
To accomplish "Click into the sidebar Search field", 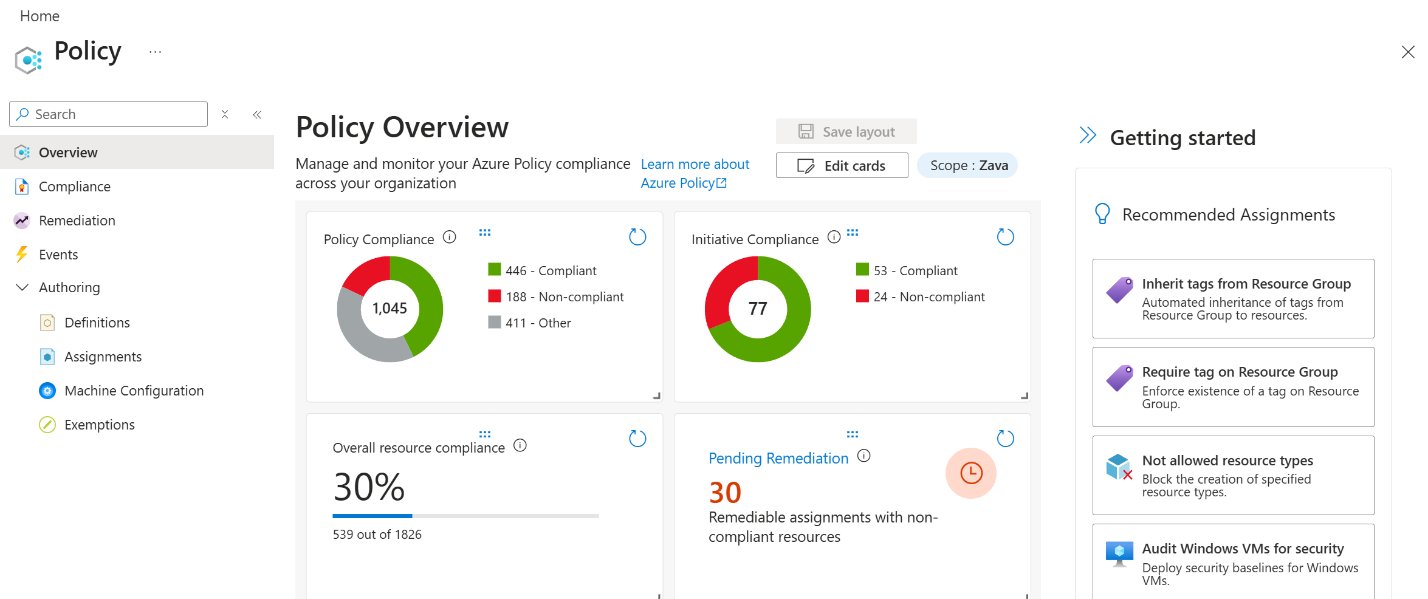I will tap(115, 114).
